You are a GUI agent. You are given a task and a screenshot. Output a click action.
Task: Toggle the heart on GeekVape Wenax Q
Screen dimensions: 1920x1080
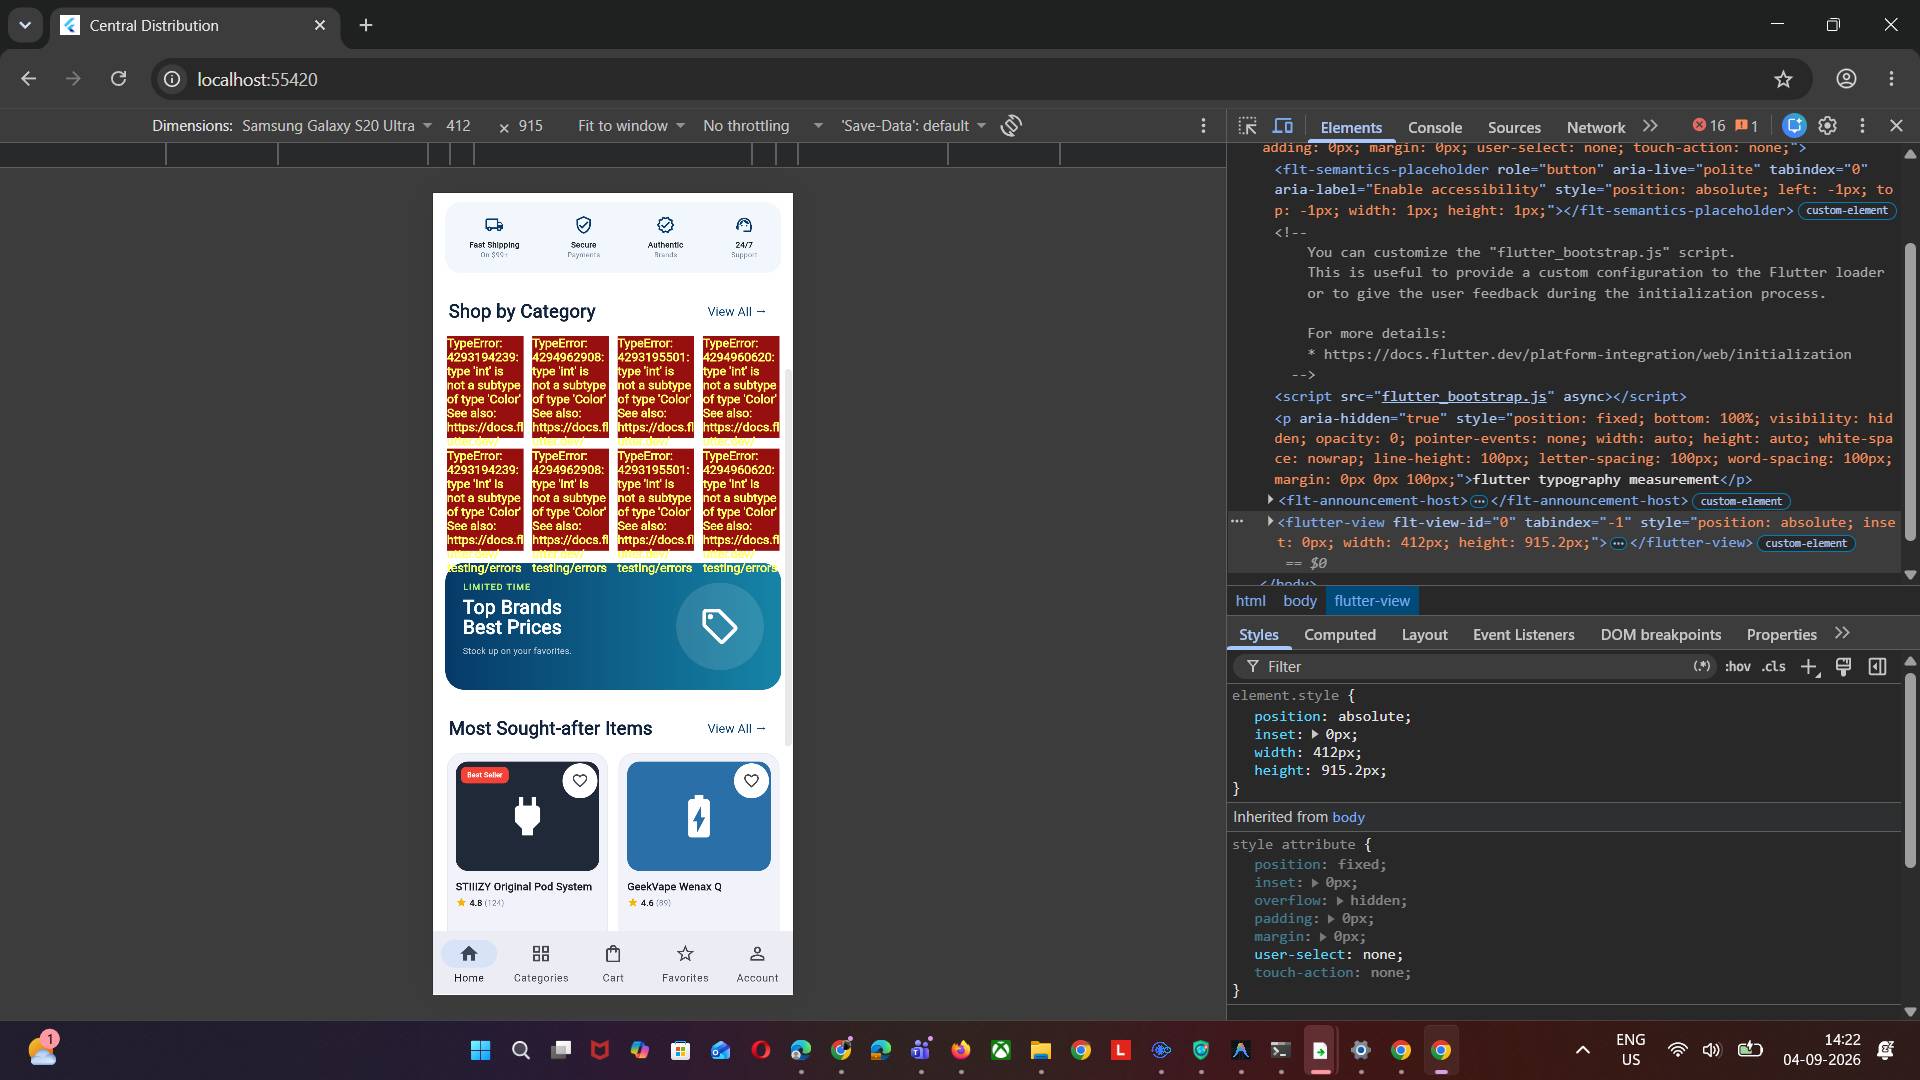[x=751, y=781]
